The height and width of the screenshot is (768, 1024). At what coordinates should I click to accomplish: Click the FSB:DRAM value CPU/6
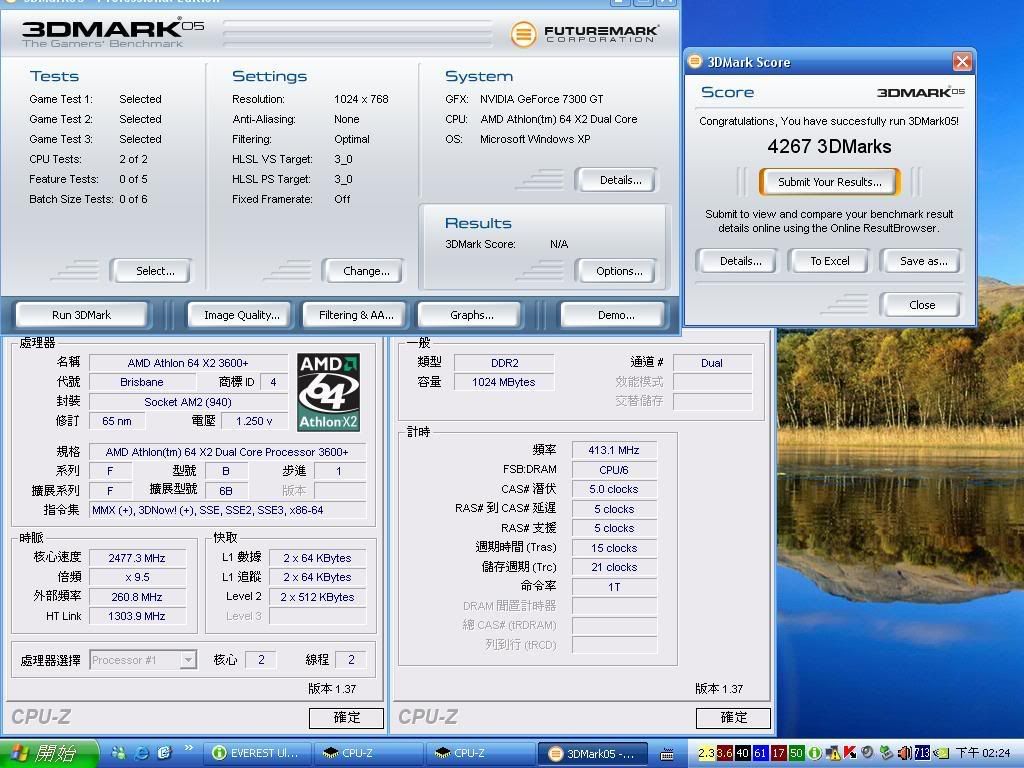(x=614, y=470)
